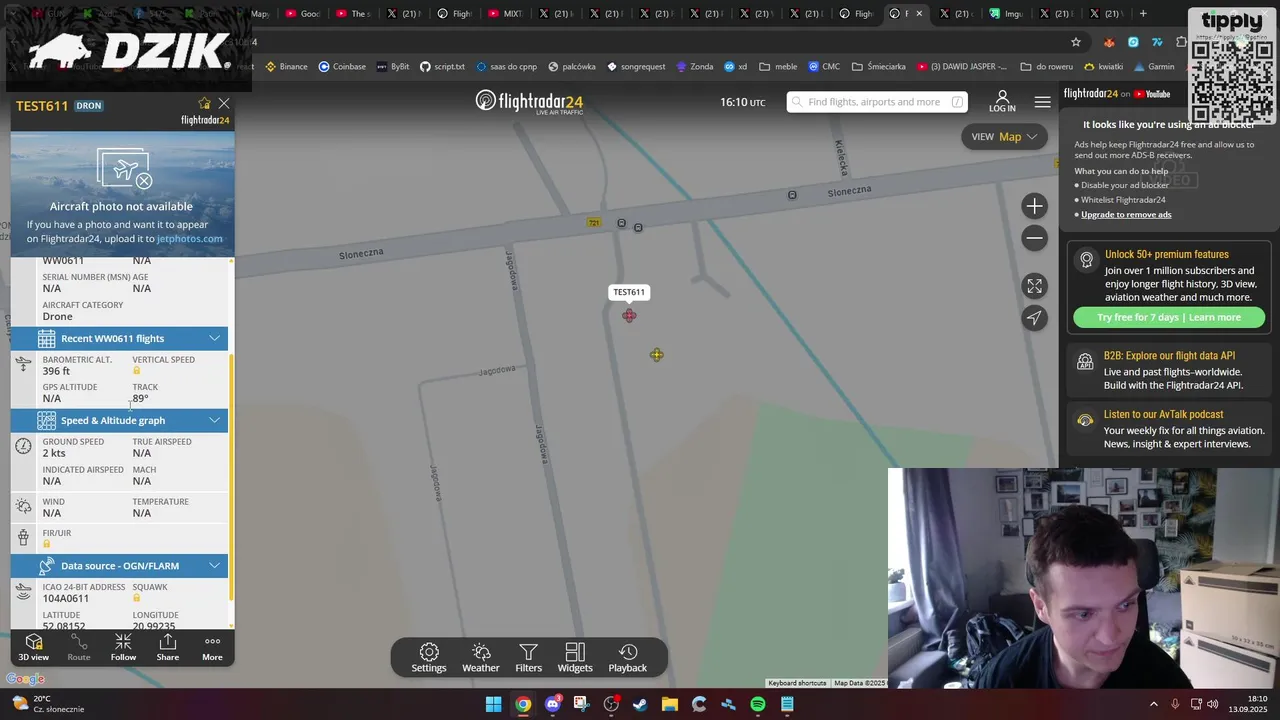Bookmark this page with the star
The width and height of the screenshot is (1280, 720).
1076,42
